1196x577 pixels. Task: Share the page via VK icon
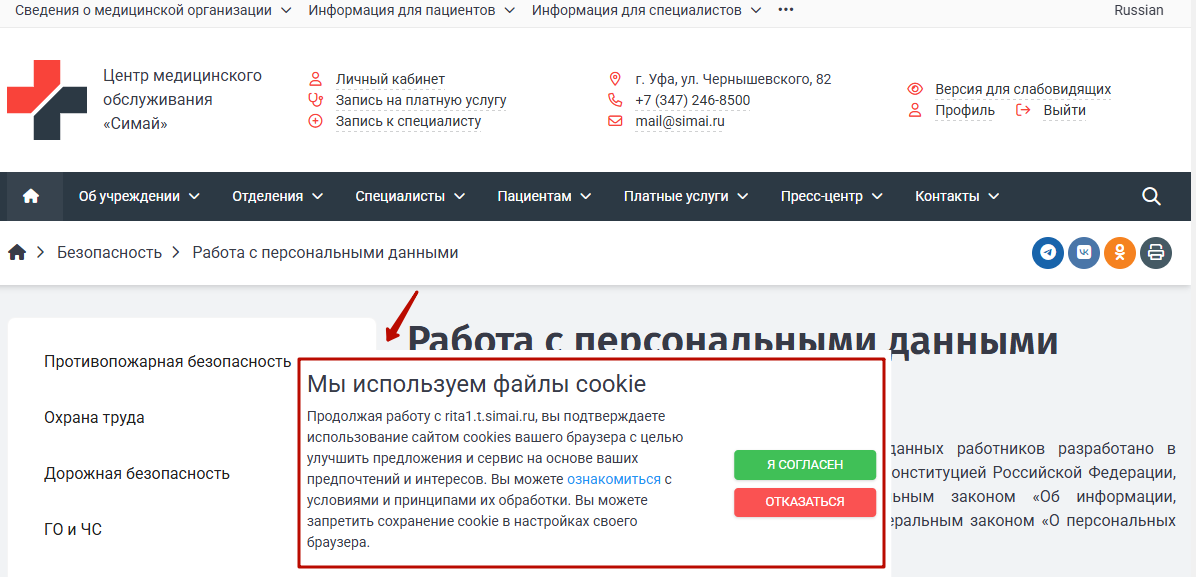tap(1084, 252)
